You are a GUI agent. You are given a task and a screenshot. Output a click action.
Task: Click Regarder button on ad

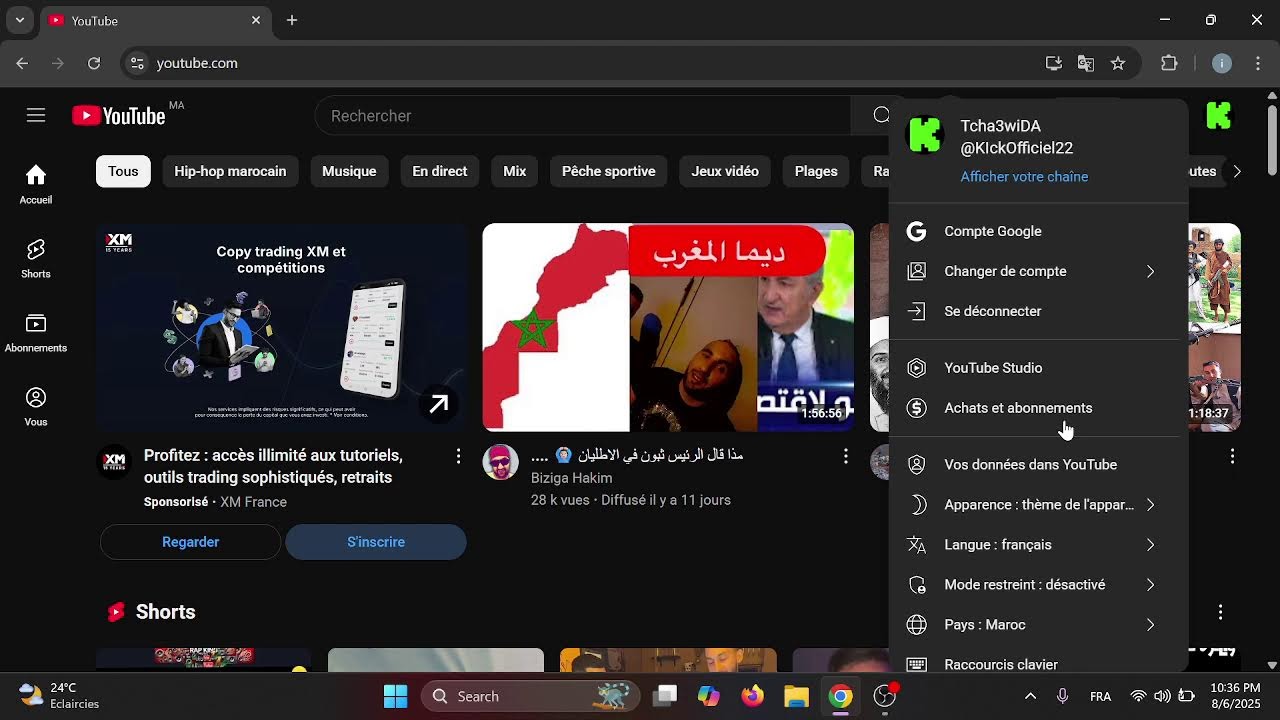click(190, 542)
